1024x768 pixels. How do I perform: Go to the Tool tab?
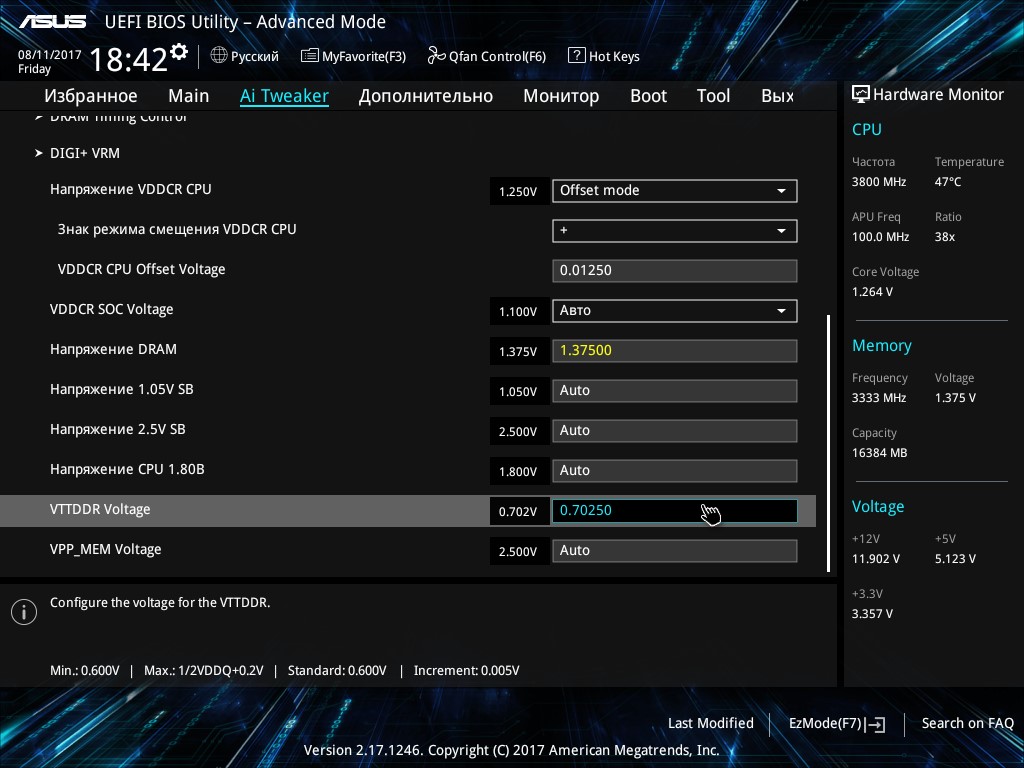(x=713, y=96)
